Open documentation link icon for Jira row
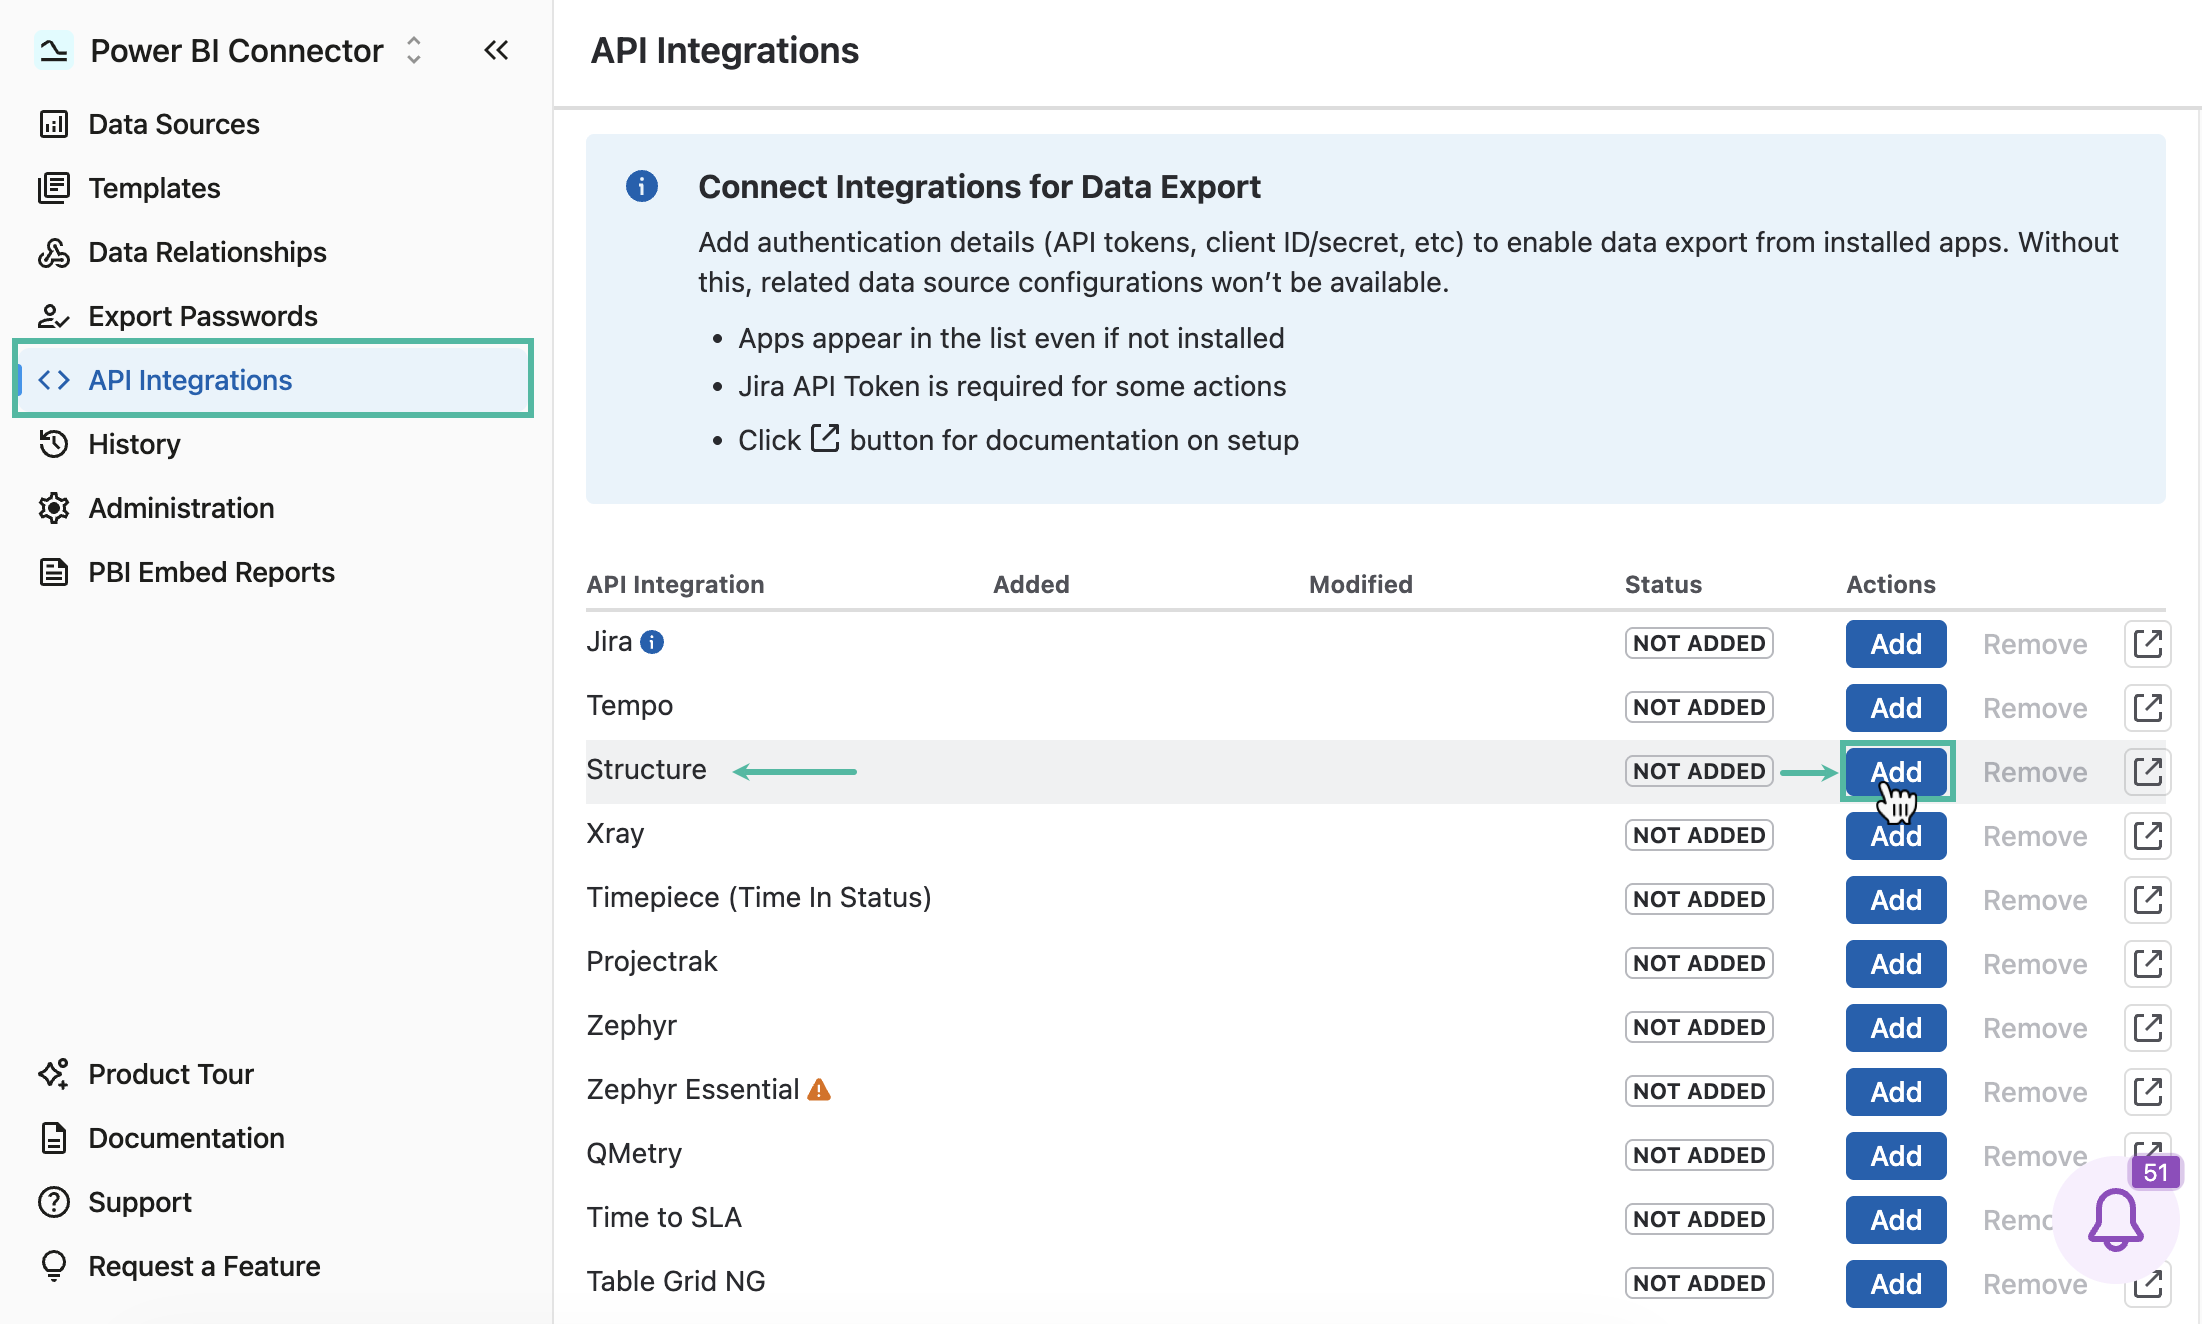The width and height of the screenshot is (2202, 1324). 2148,644
